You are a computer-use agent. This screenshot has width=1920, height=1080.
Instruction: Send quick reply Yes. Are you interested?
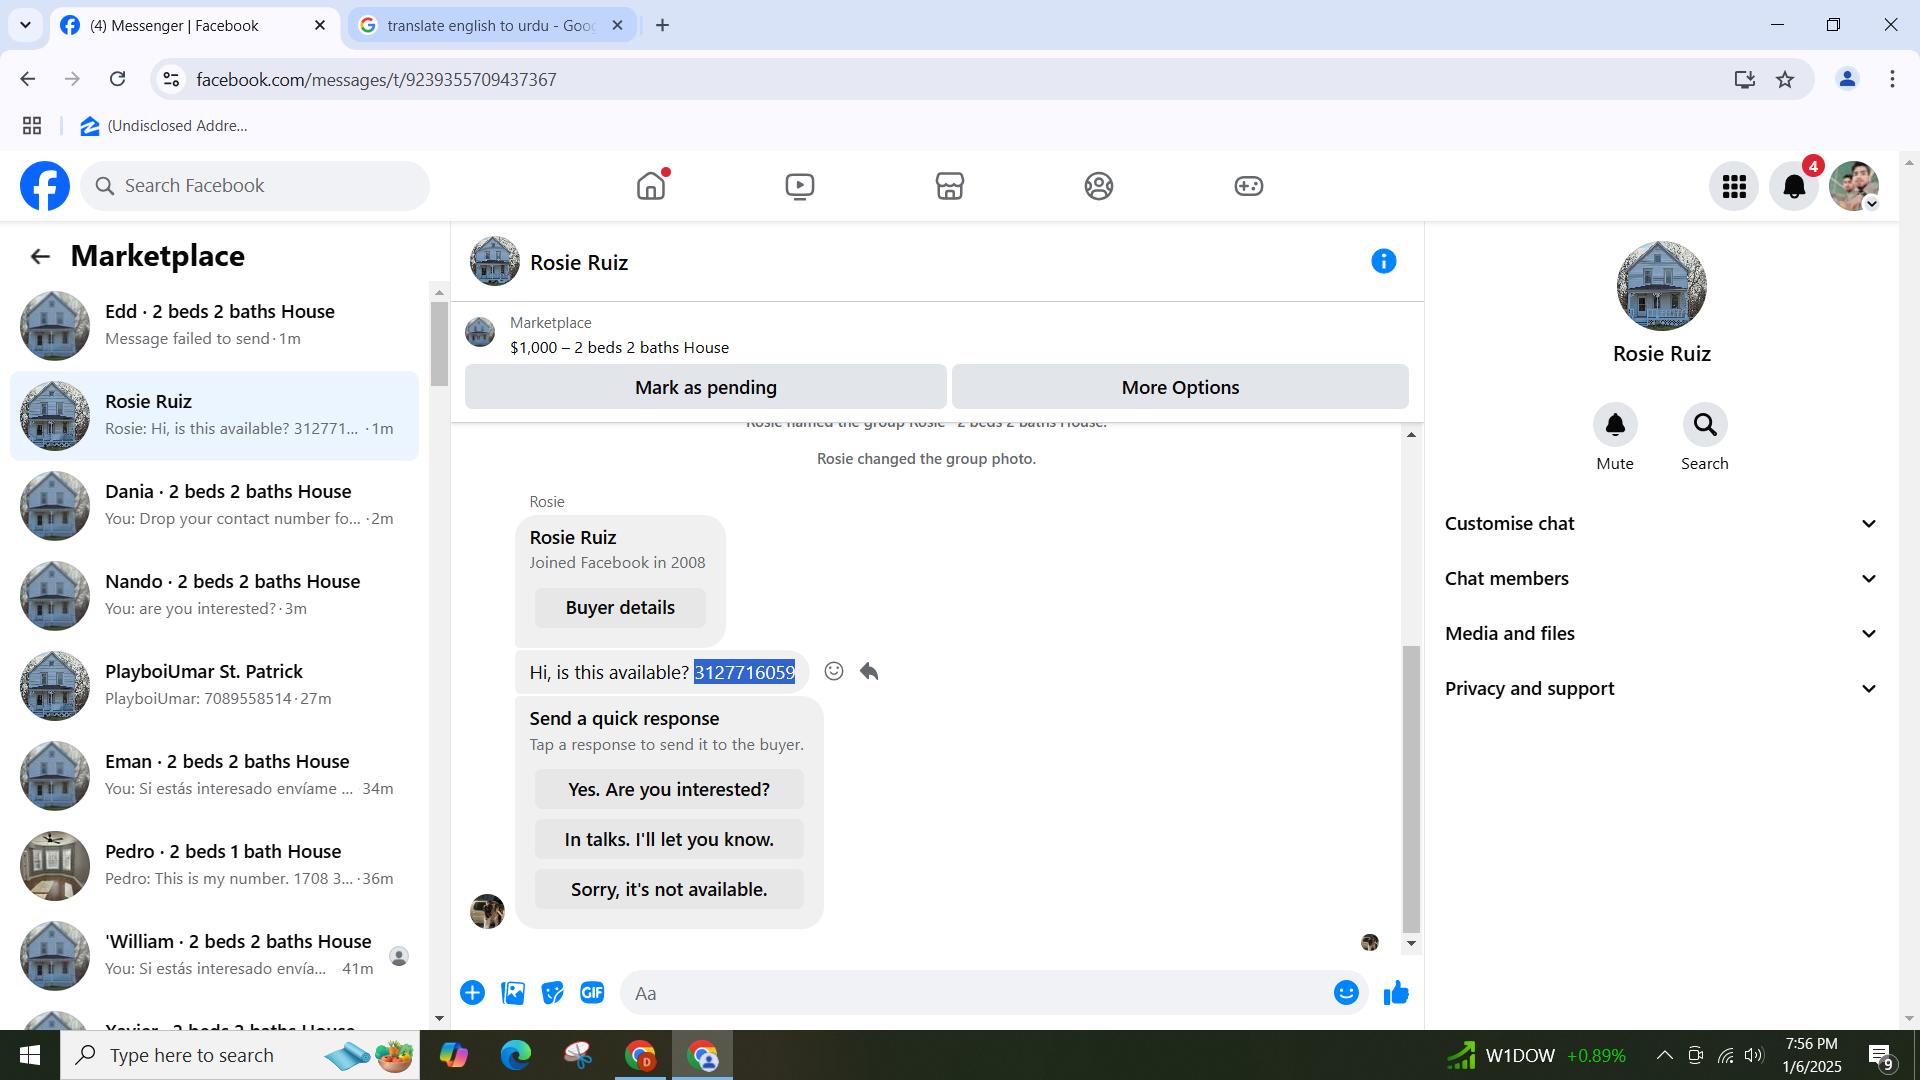[668, 789]
